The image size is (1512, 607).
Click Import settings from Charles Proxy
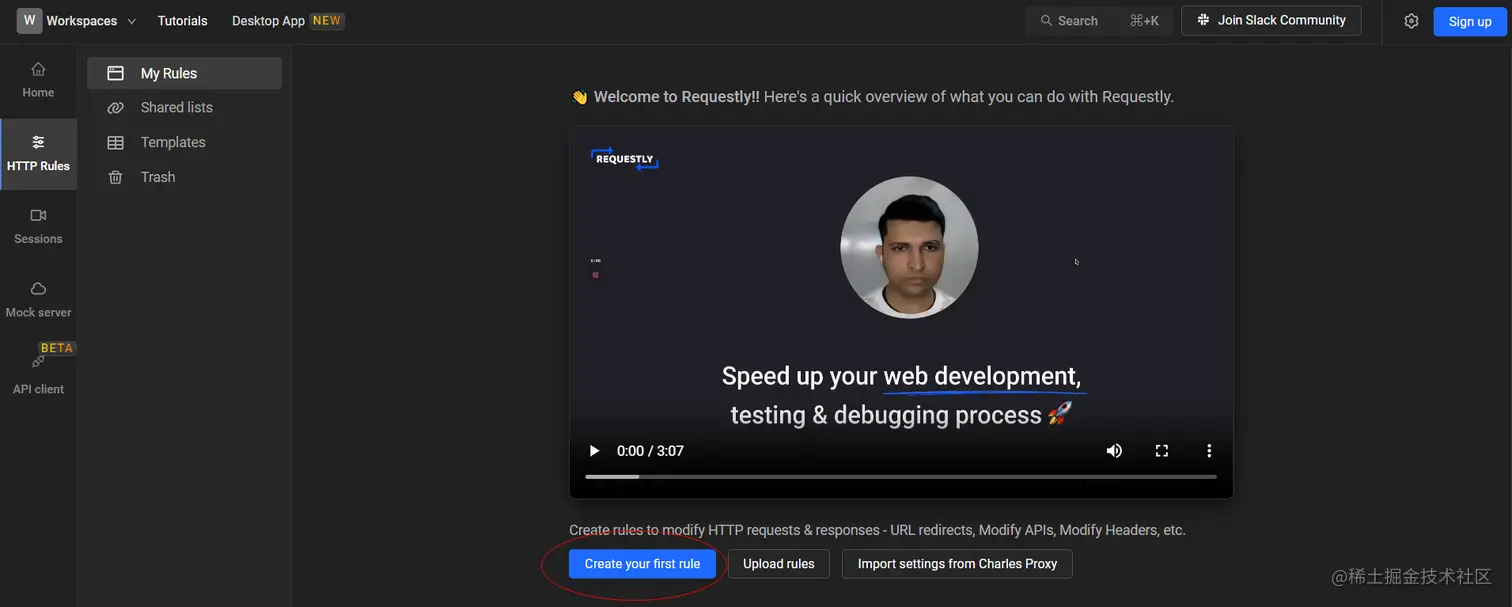[x=957, y=564]
